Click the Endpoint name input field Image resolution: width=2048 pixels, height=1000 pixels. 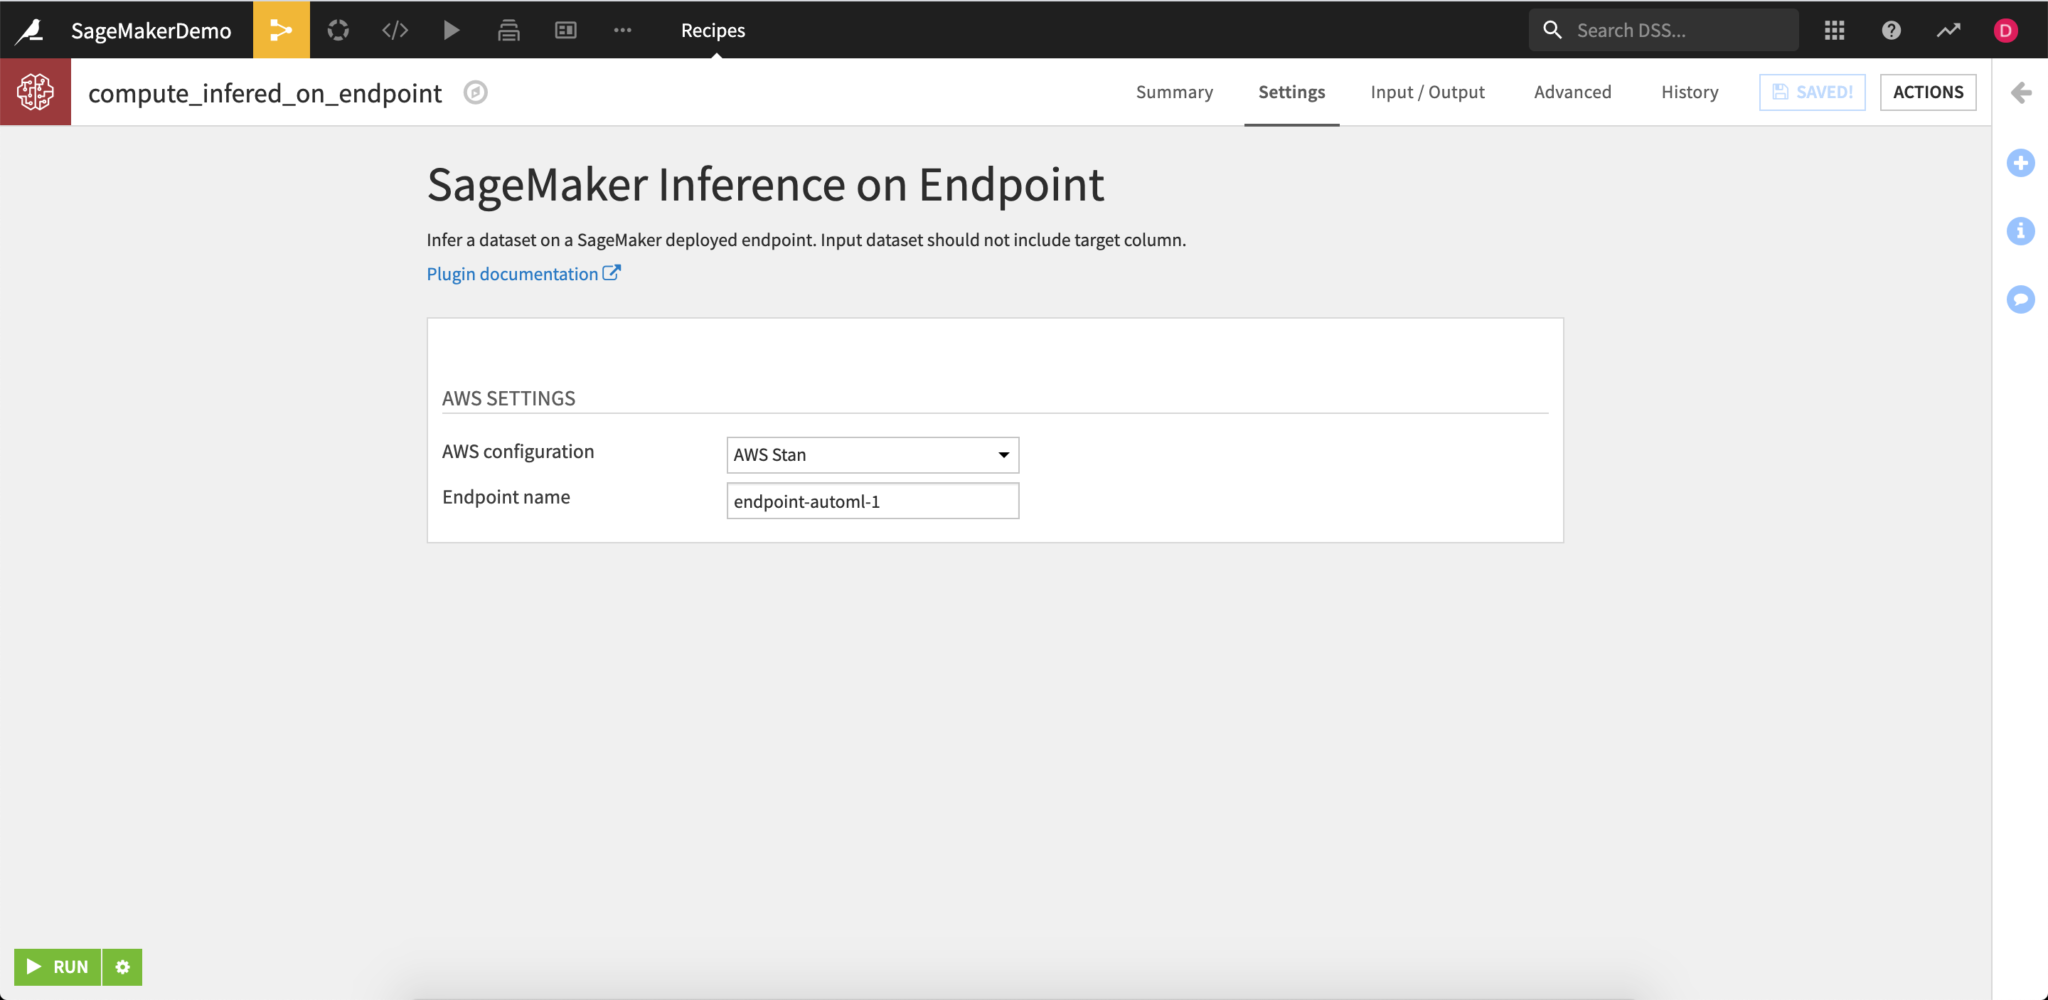click(x=871, y=500)
